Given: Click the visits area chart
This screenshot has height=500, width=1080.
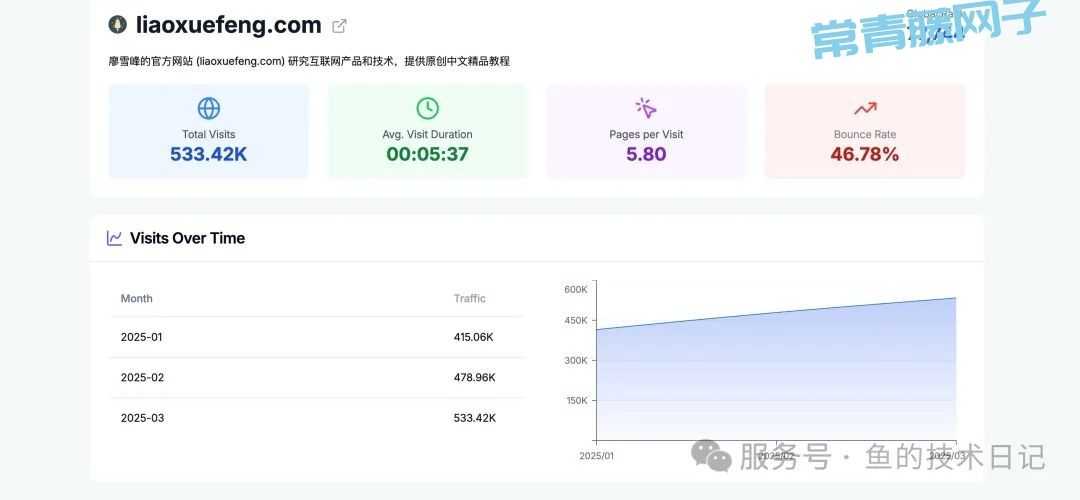Looking at the screenshot, I should click(x=776, y=368).
